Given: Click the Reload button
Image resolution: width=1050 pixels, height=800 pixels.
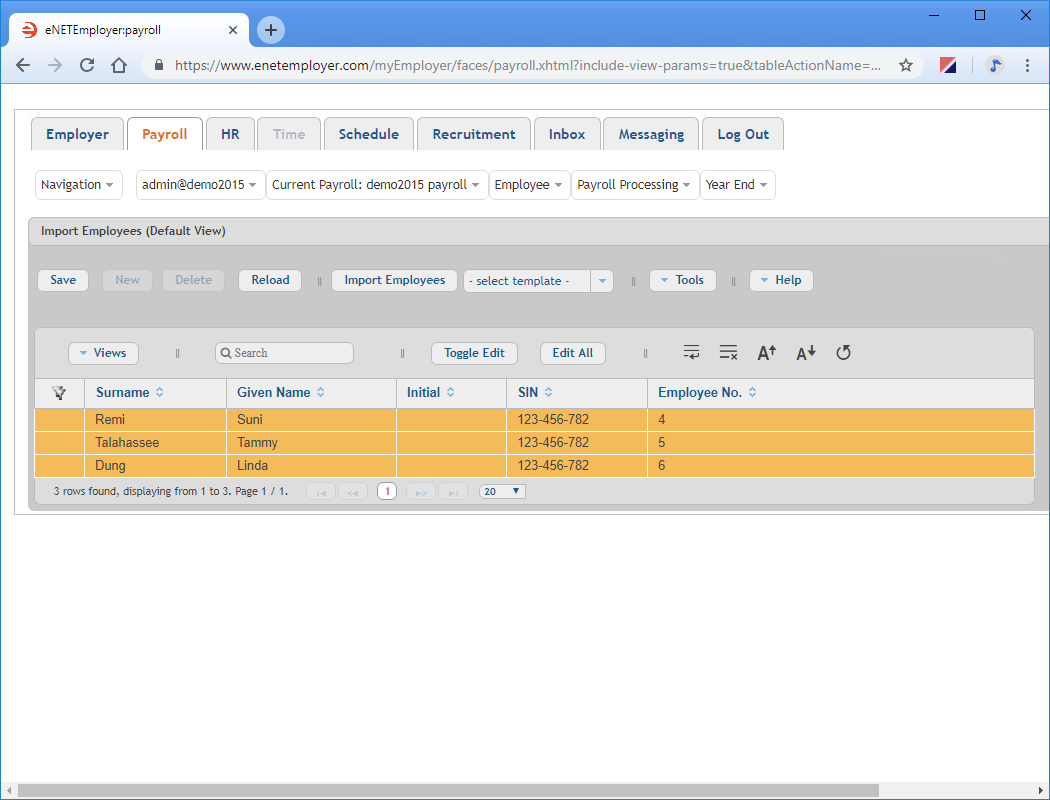Looking at the screenshot, I should 270,280.
